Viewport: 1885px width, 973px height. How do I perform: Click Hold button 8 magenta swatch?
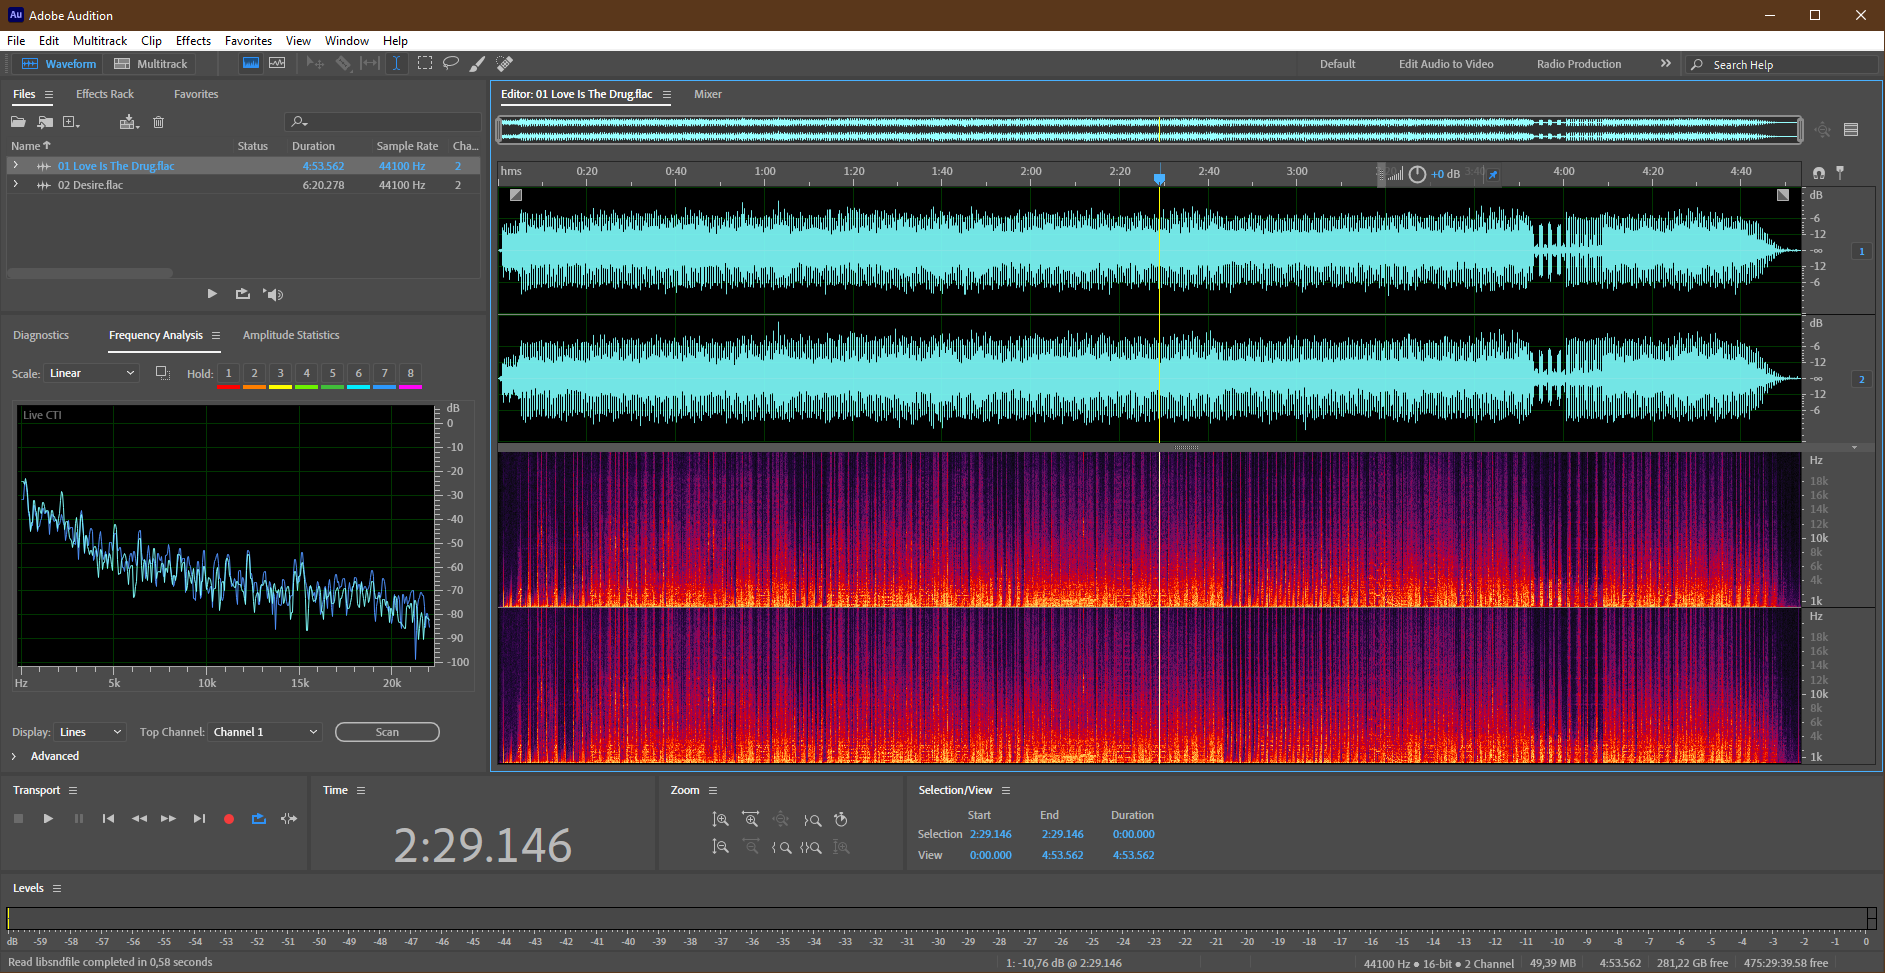(410, 376)
